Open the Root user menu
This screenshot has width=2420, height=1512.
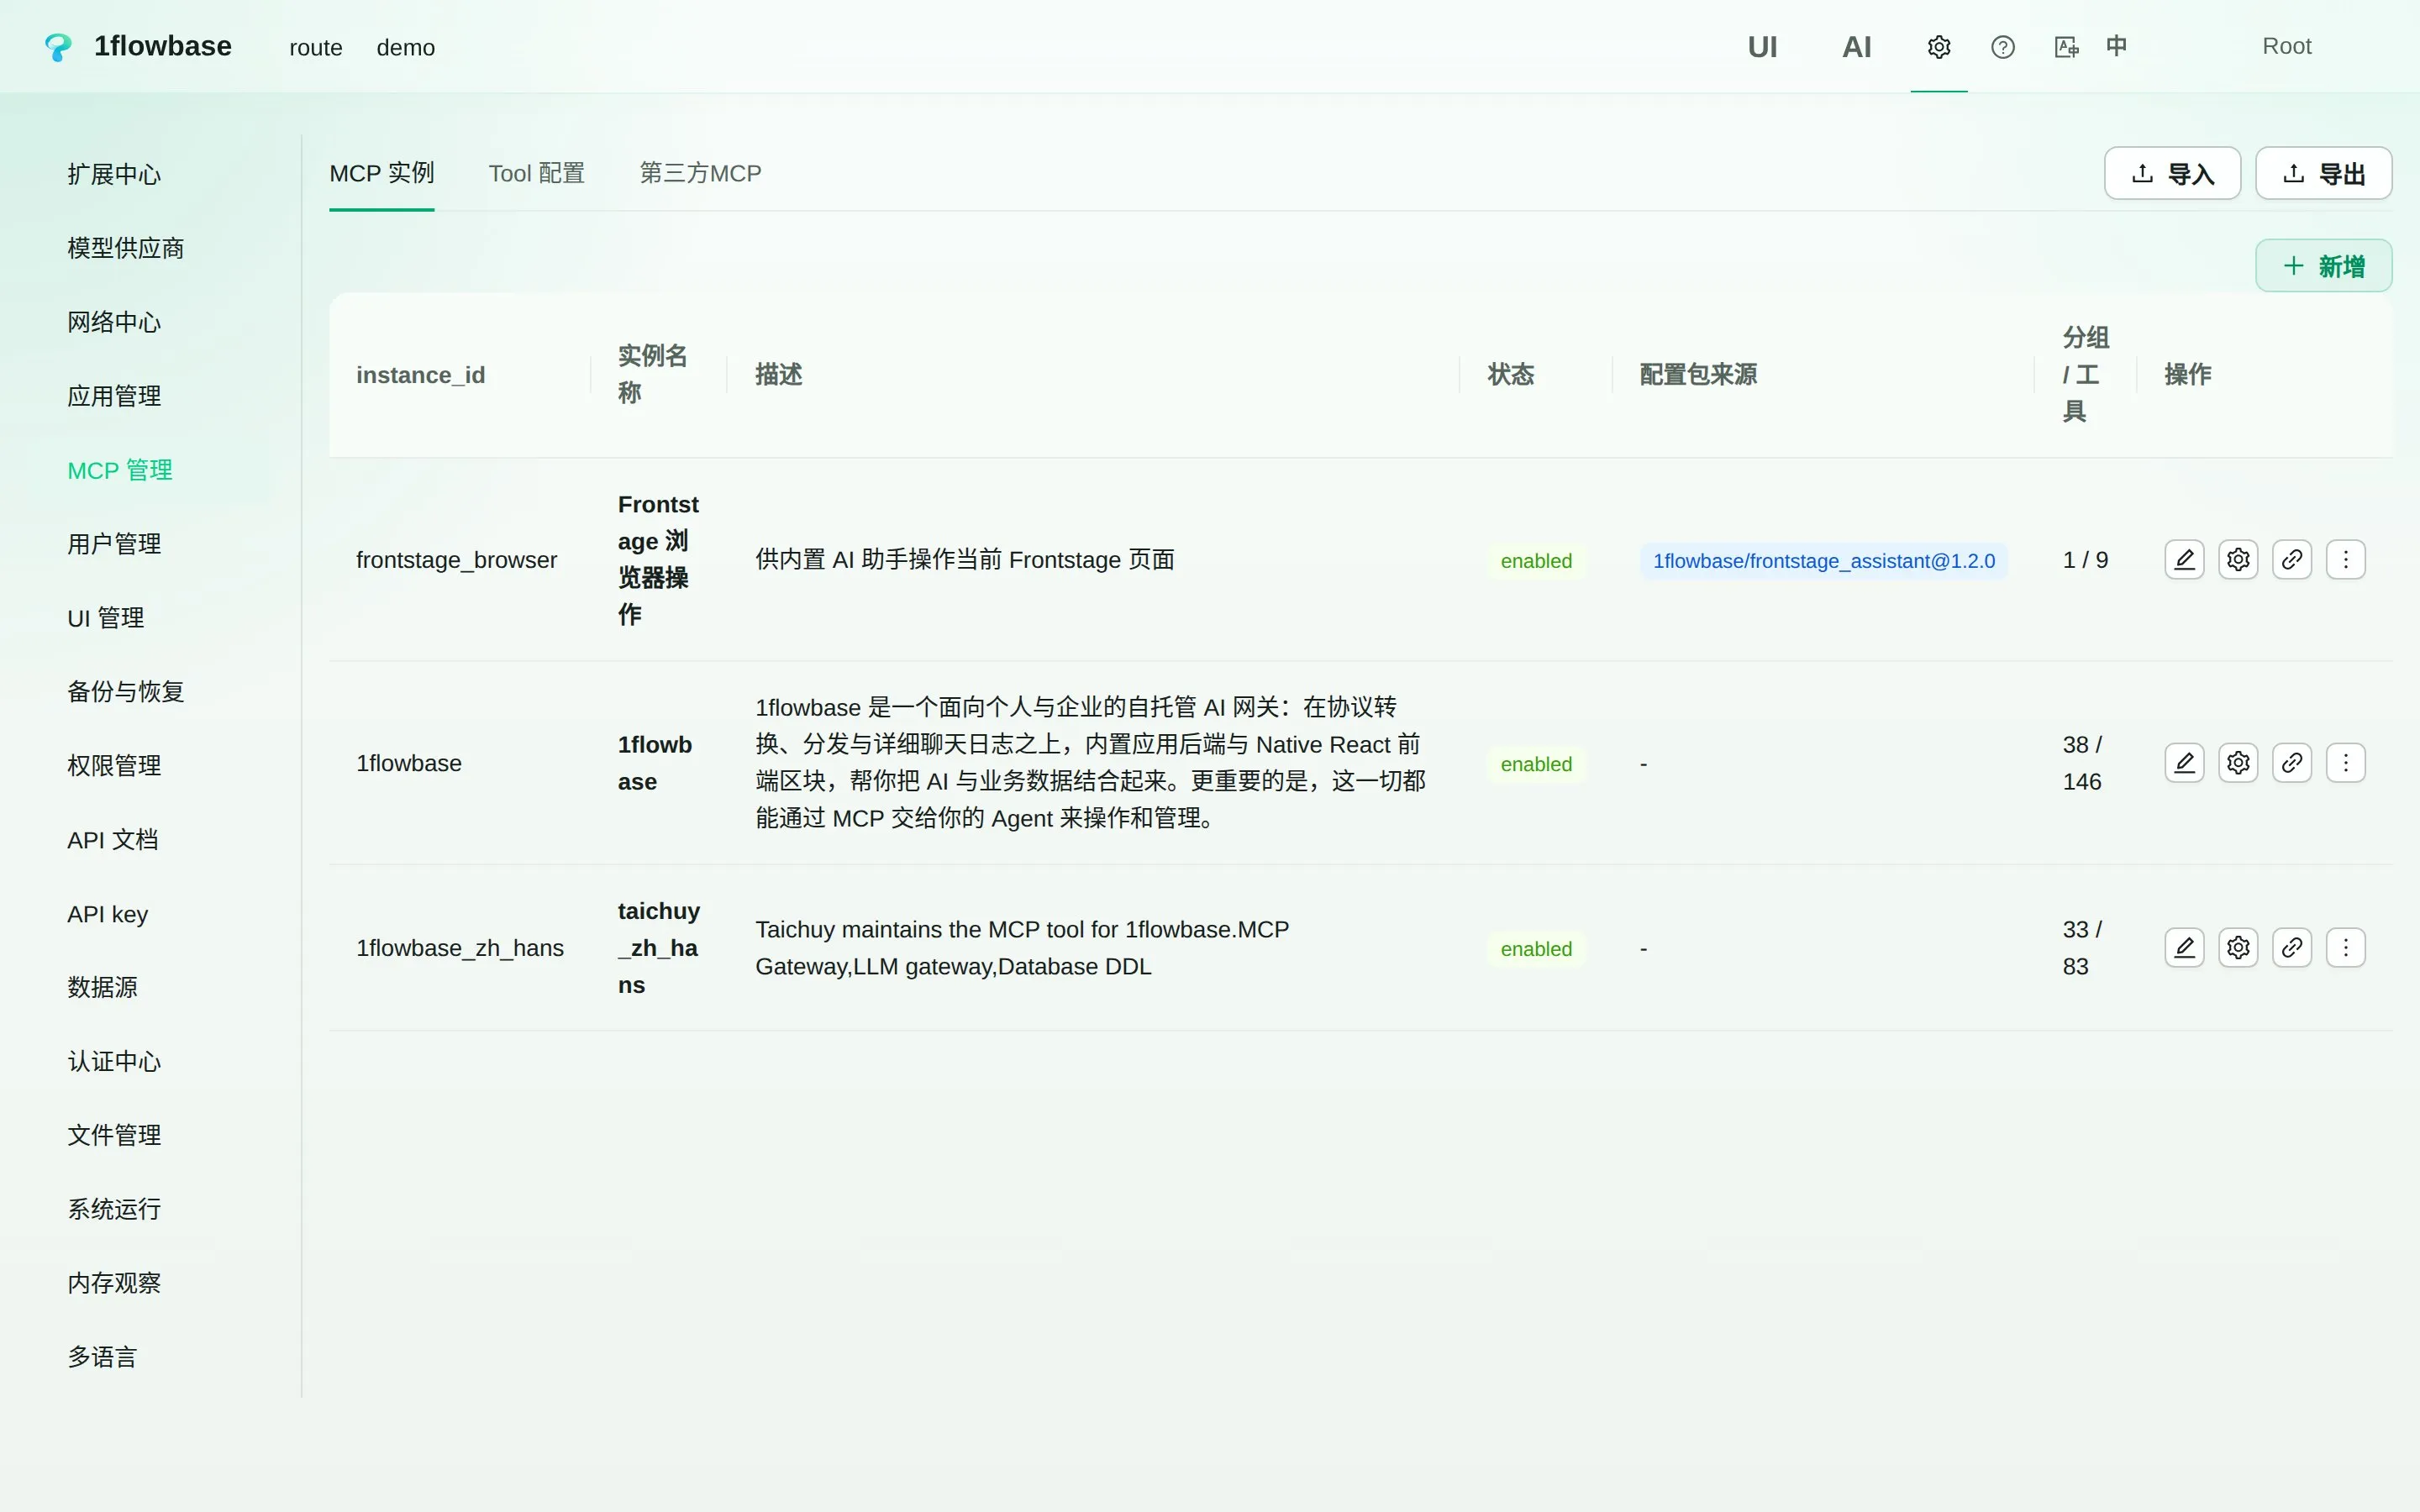(2286, 46)
